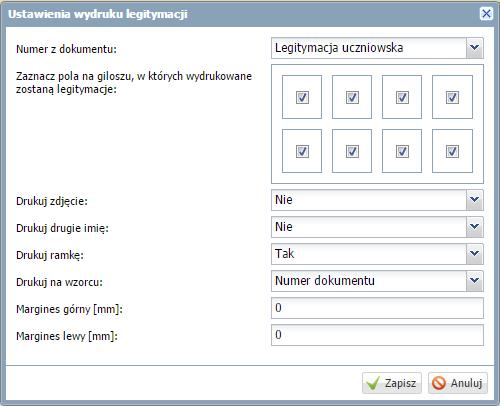Image resolution: width=500 pixels, height=406 pixels.
Task: Uncheck the first checkbox in the bottom row
Action: [x=302, y=151]
